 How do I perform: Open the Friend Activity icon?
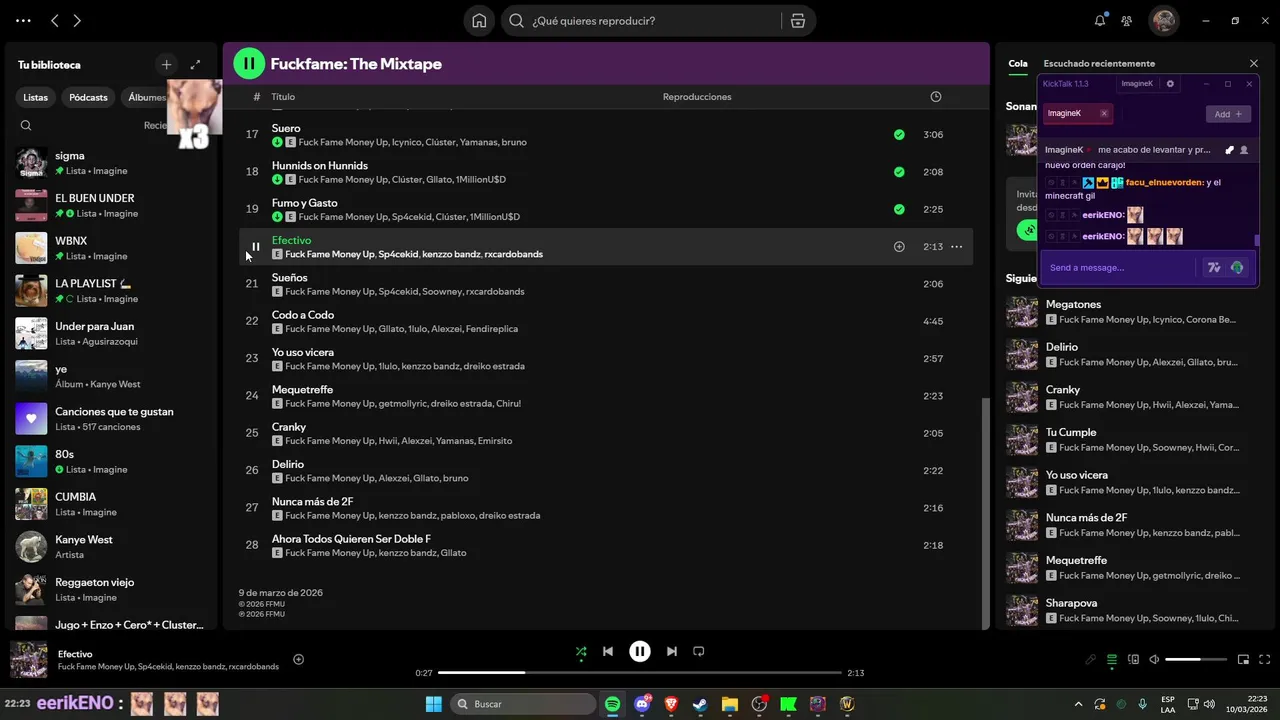click(1127, 21)
